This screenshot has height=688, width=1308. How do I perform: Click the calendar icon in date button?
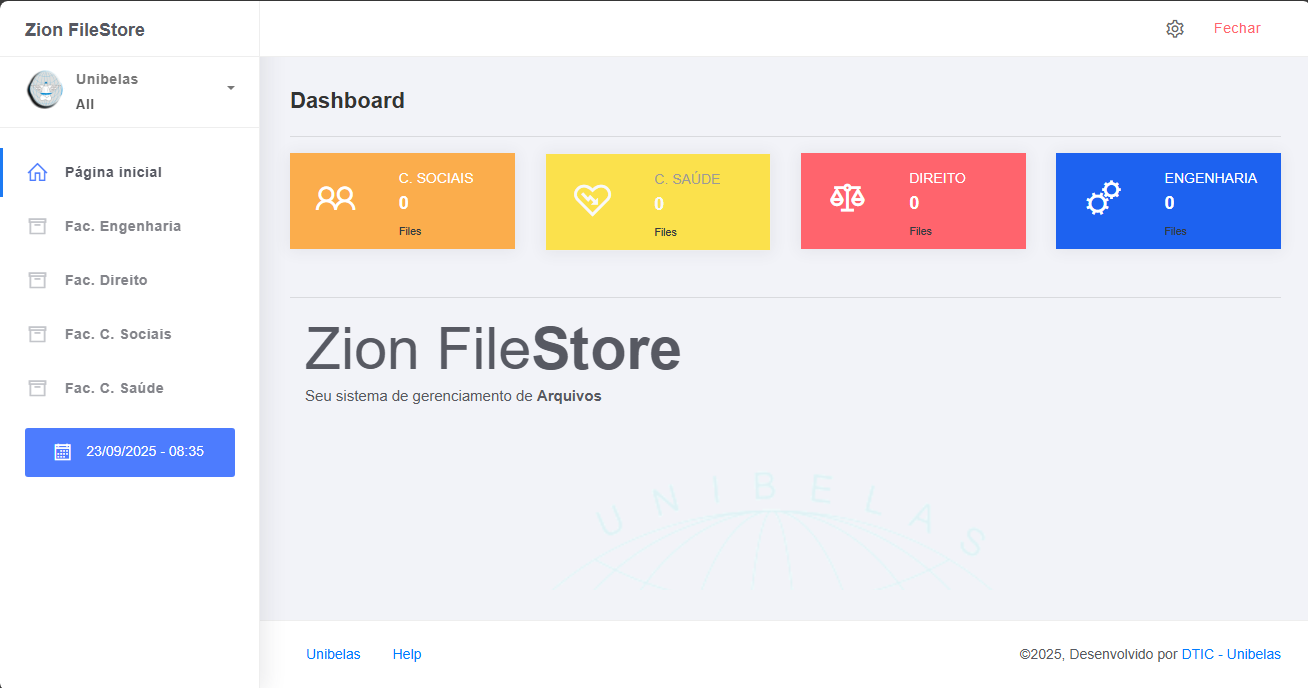pyautogui.click(x=63, y=452)
